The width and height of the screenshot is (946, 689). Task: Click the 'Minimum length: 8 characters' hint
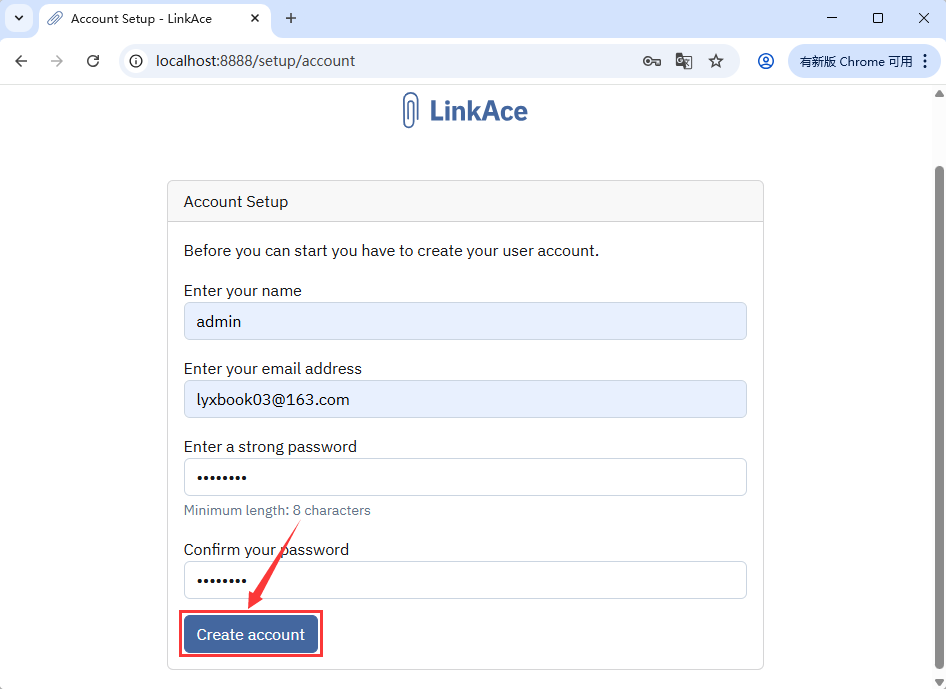click(277, 510)
